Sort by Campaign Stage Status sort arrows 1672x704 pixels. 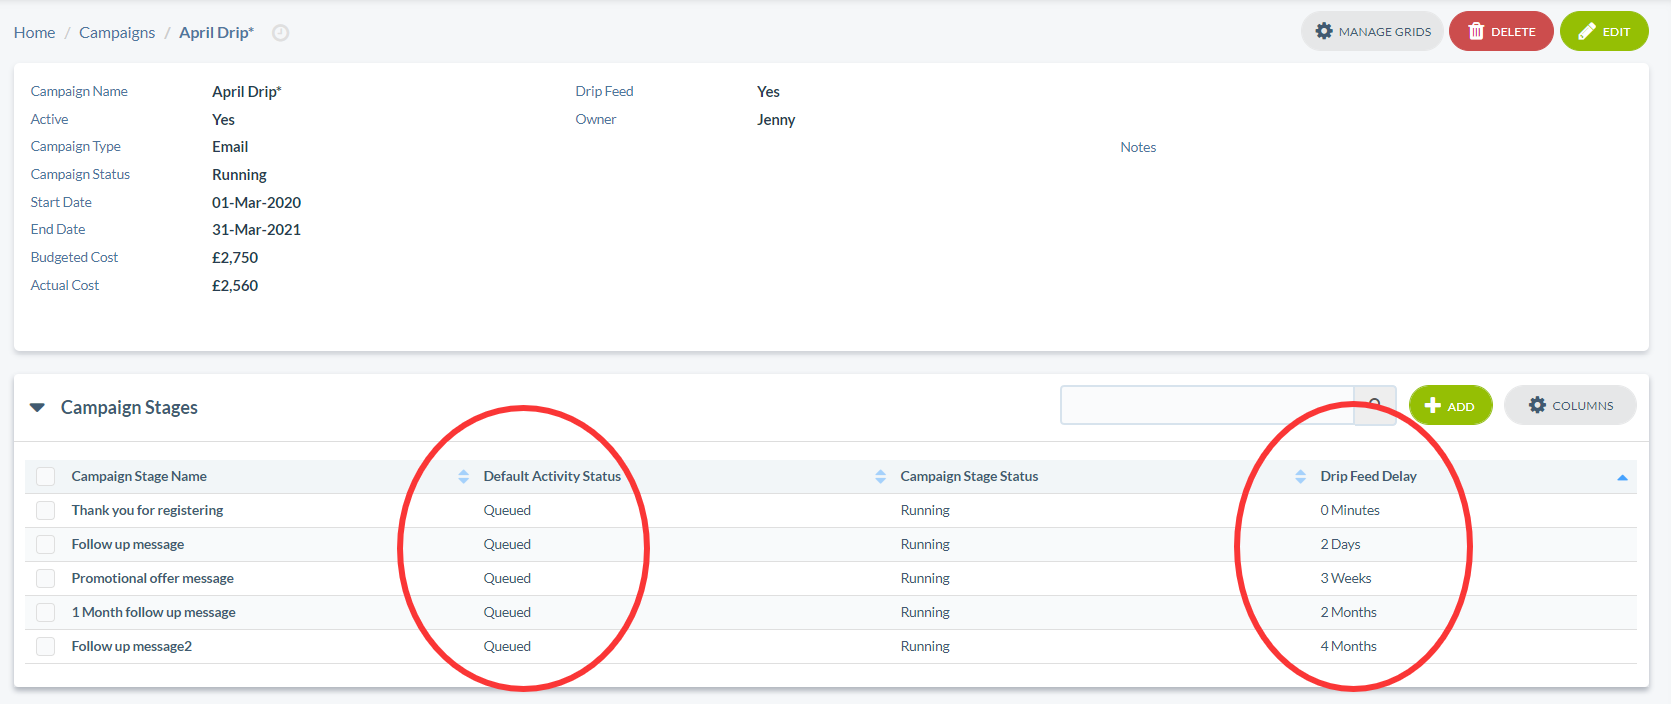coord(1300,476)
